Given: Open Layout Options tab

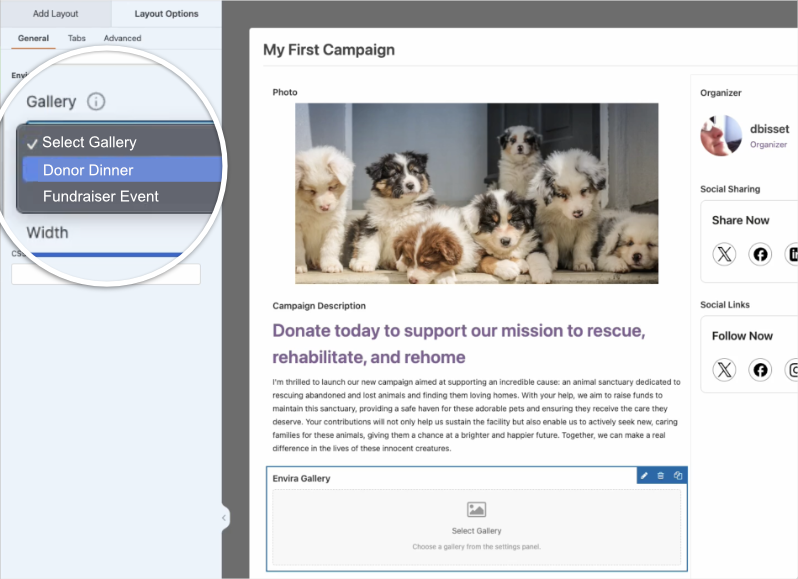Looking at the screenshot, I should click(166, 14).
